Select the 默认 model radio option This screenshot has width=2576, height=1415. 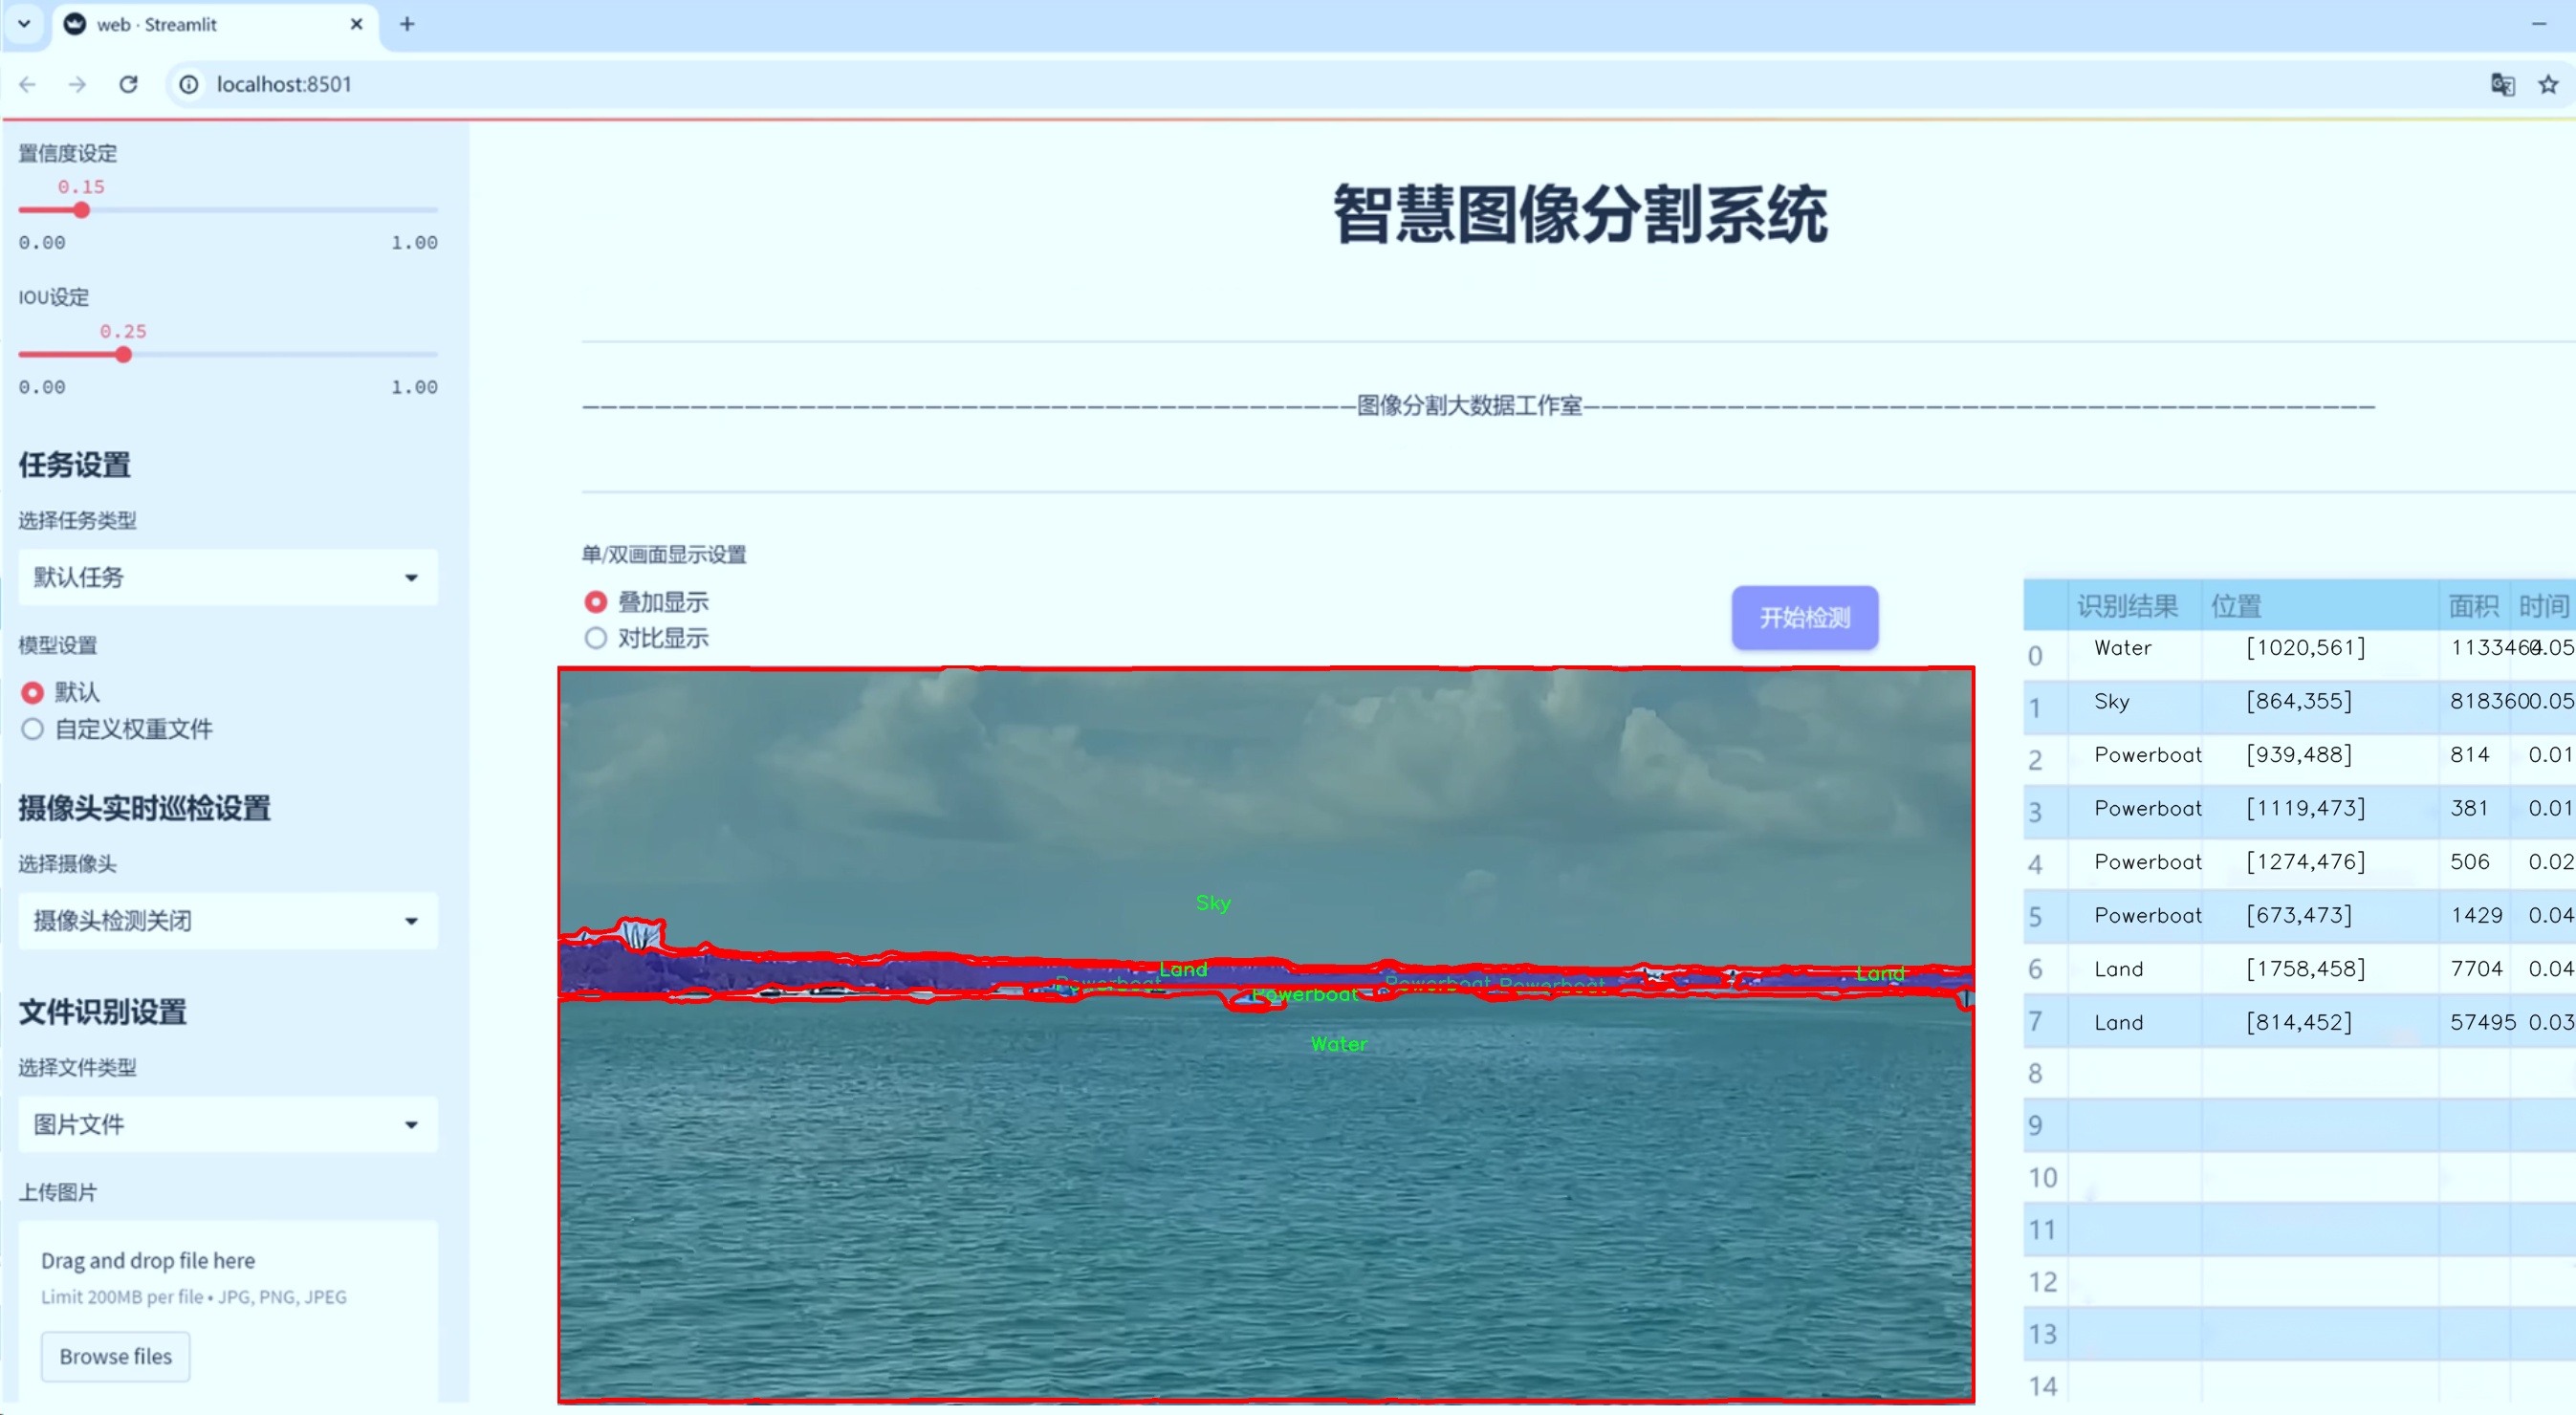(x=33, y=692)
